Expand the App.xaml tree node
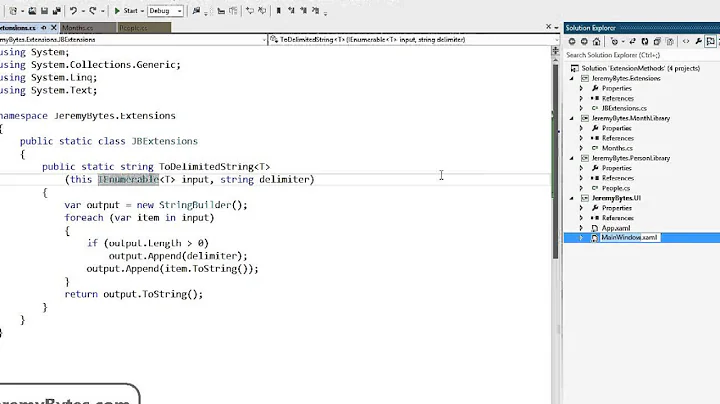This screenshot has height=404, width=720. pos(581,228)
